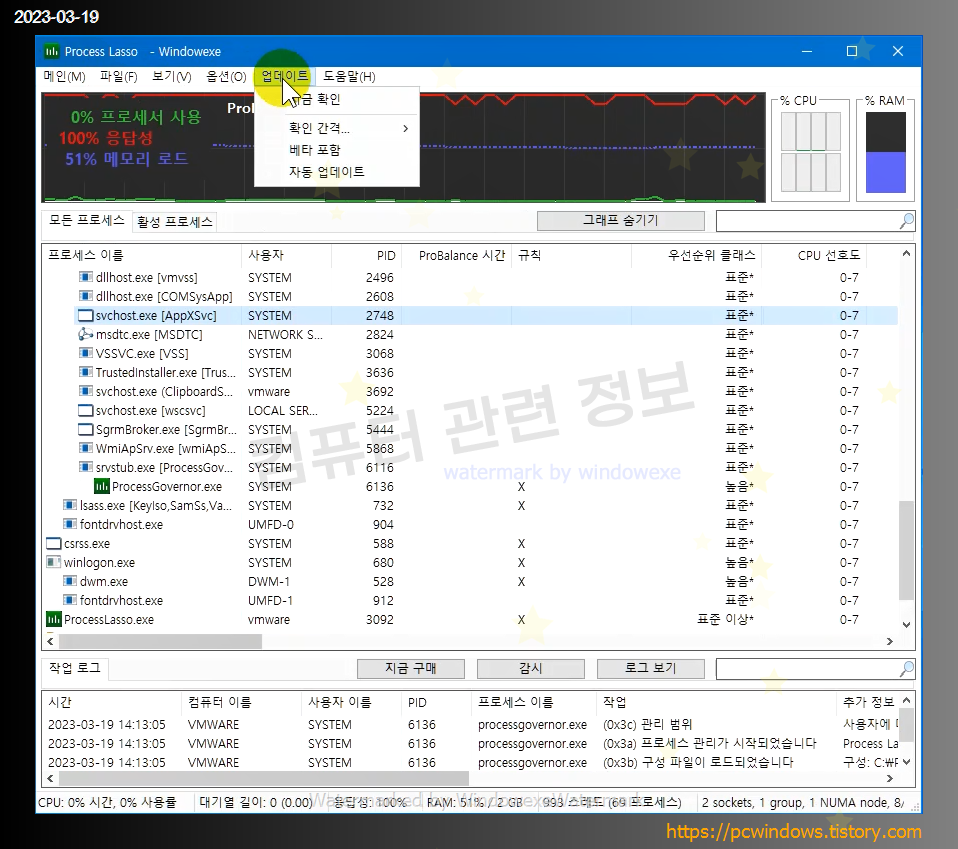The image size is (958, 849).
Task: Select the 작업 로그 tab
Action: [x=75, y=668]
